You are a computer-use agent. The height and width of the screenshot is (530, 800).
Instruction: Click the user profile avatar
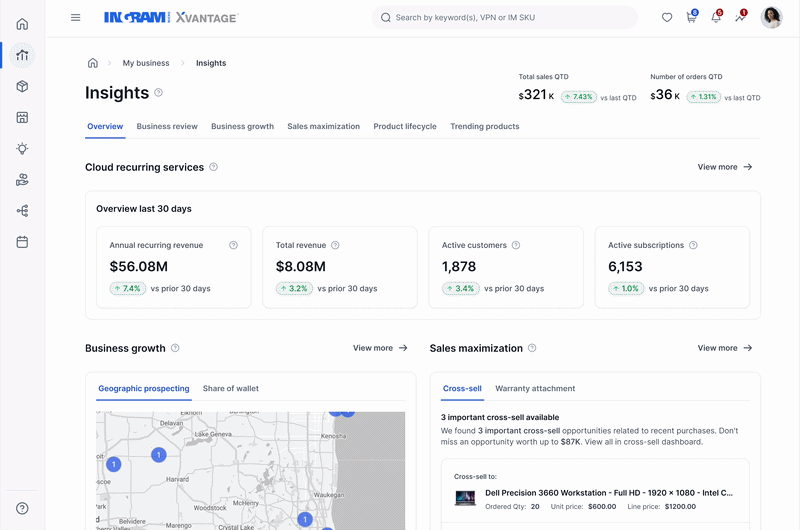point(771,17)
